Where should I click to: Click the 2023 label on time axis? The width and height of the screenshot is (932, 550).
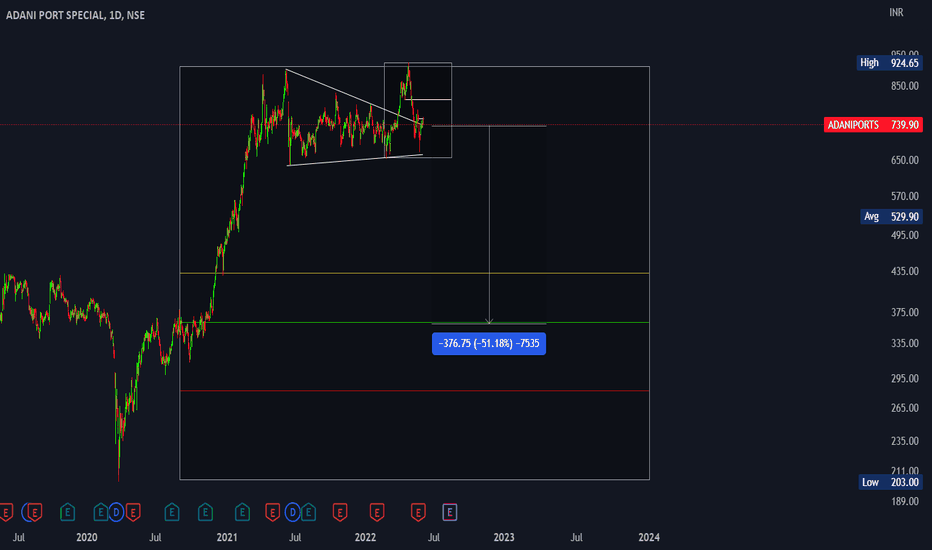(504, 538)
